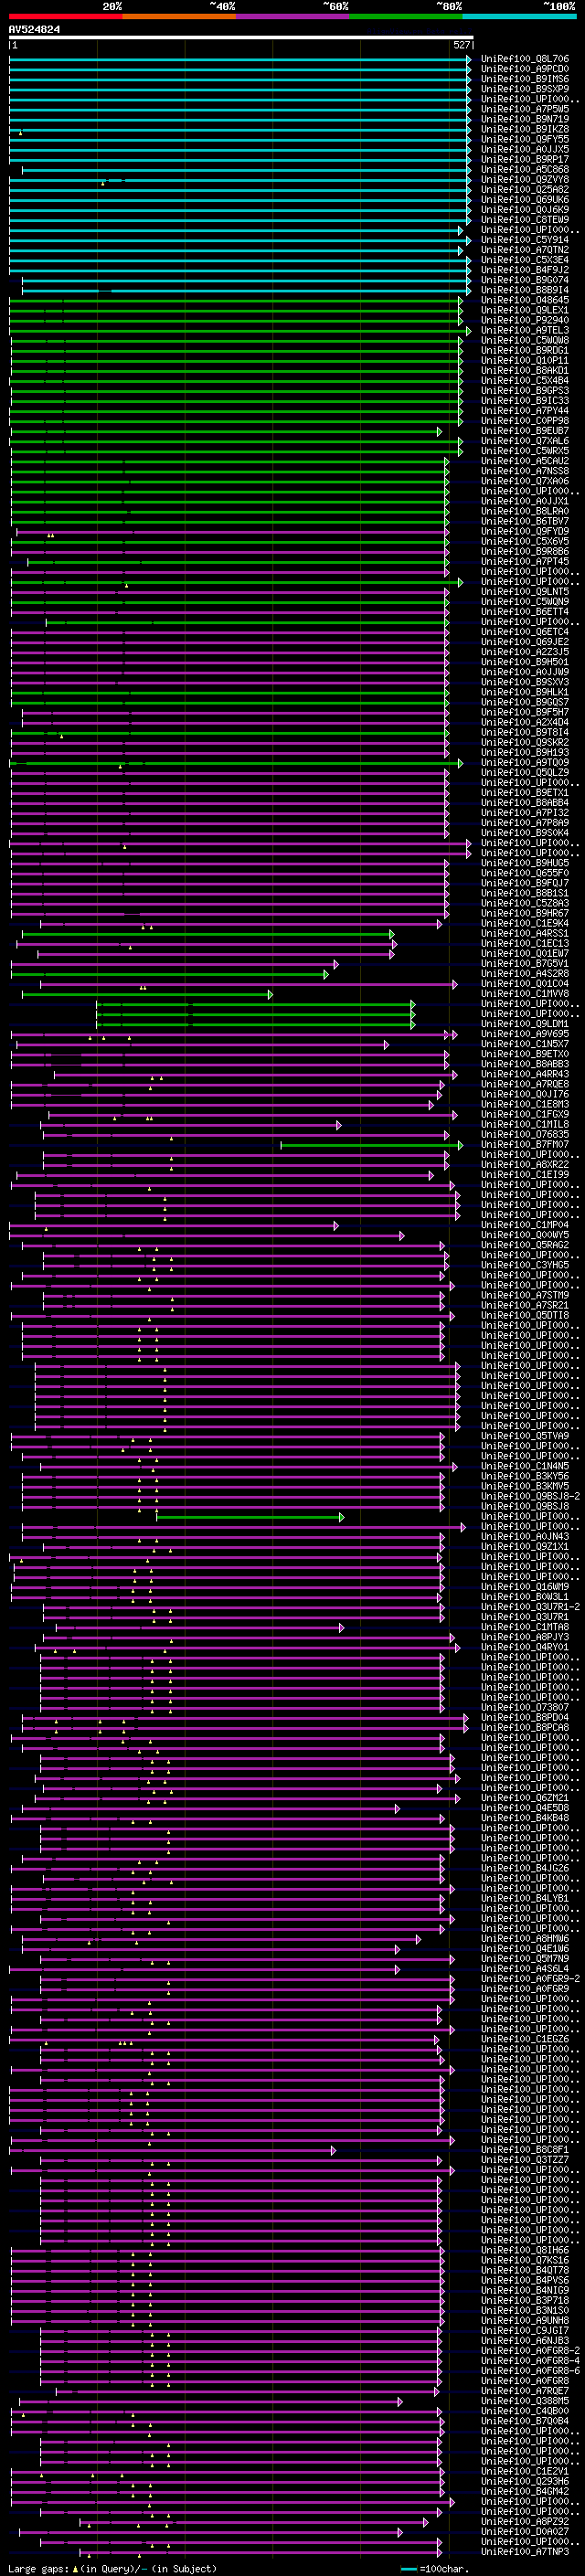Screen dimensions: 585x2576
Task: Click the UniRef100_Q9LNT5 hit label
Action: [525, 592]
